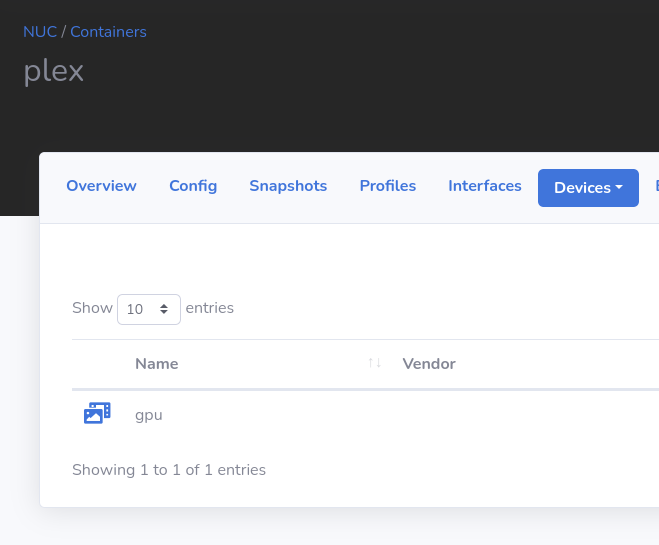Click the cut-off tab after Devices

tap(655, 186)
